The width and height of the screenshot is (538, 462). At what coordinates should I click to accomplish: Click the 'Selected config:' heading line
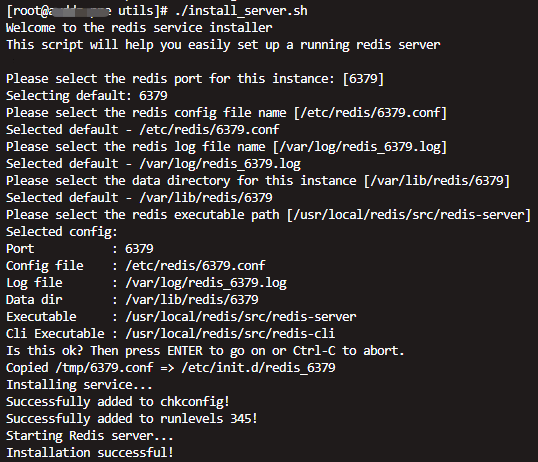[62, 232]
